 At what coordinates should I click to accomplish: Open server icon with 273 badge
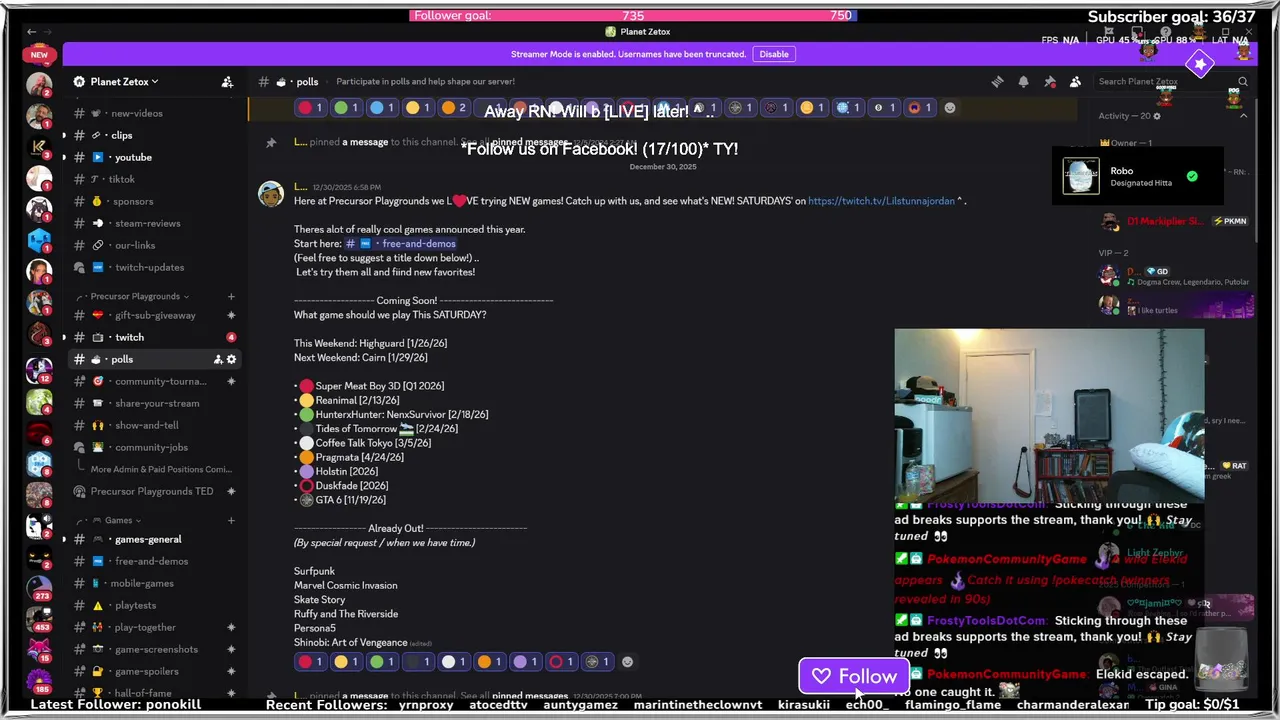(39, 587)
